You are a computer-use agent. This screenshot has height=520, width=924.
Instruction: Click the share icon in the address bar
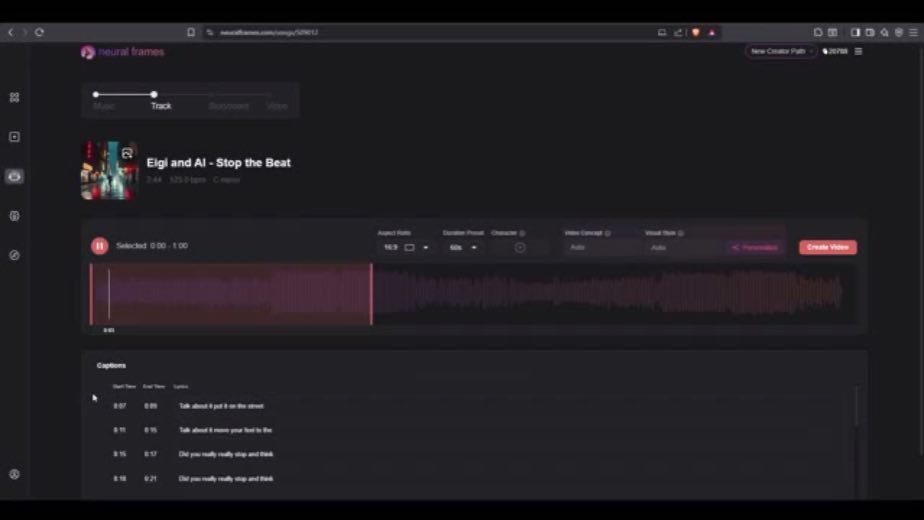[x=678, y=32]
